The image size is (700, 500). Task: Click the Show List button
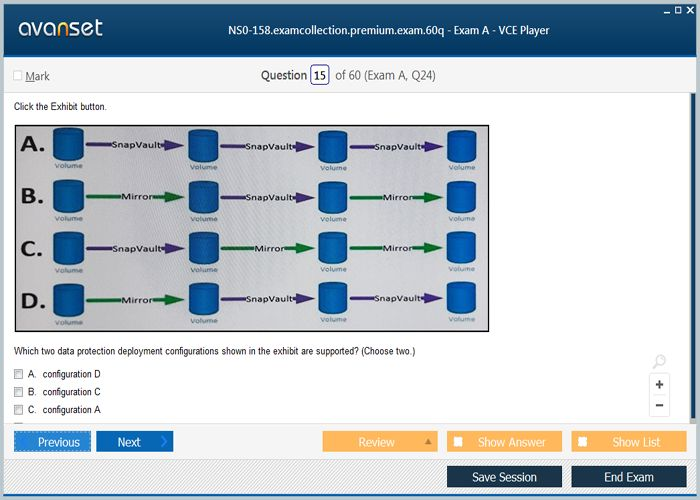pos(629,442)
